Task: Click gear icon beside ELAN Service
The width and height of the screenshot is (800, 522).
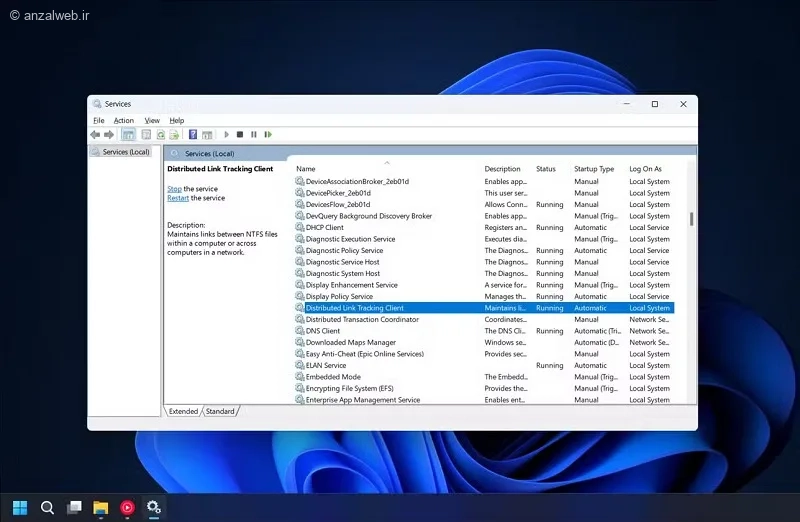Action: pyautogui.click(x=299, y=365)
